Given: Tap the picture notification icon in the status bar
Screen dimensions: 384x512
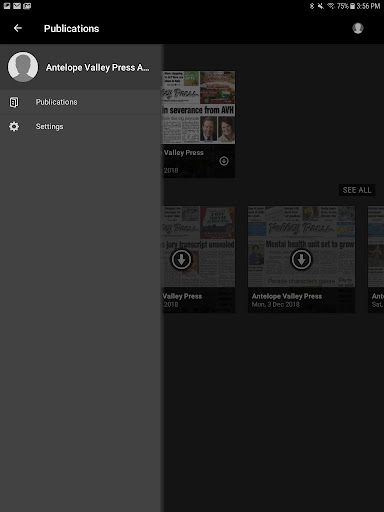Looking at the screenshot, I should (x=7, y=6).
